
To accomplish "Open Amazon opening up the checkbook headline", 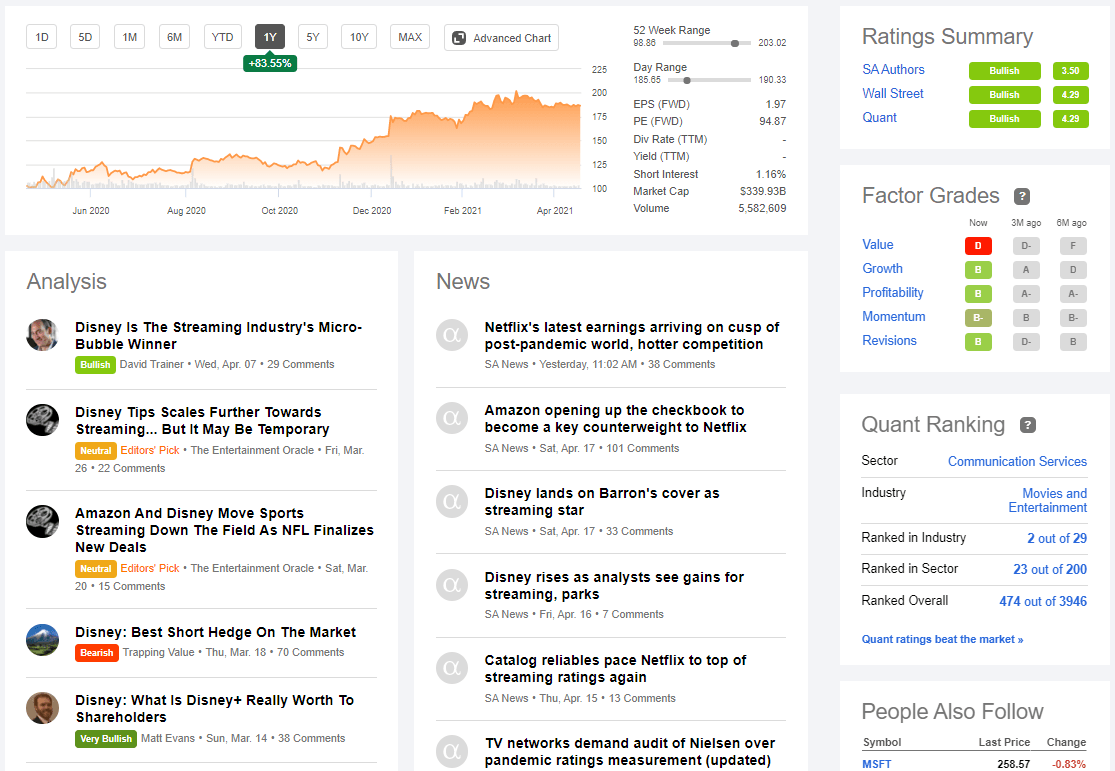I will coord(615,419).
